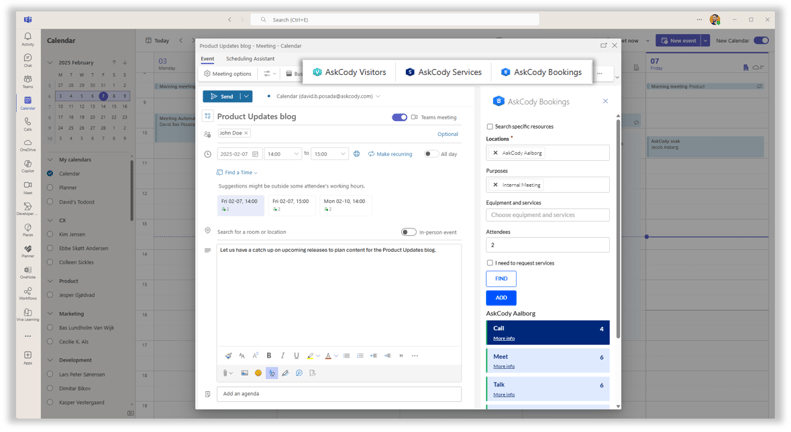Collapse the Marketing calendar group
The height and width of the screenshot is (432, 791).
(x=50, y=313)
